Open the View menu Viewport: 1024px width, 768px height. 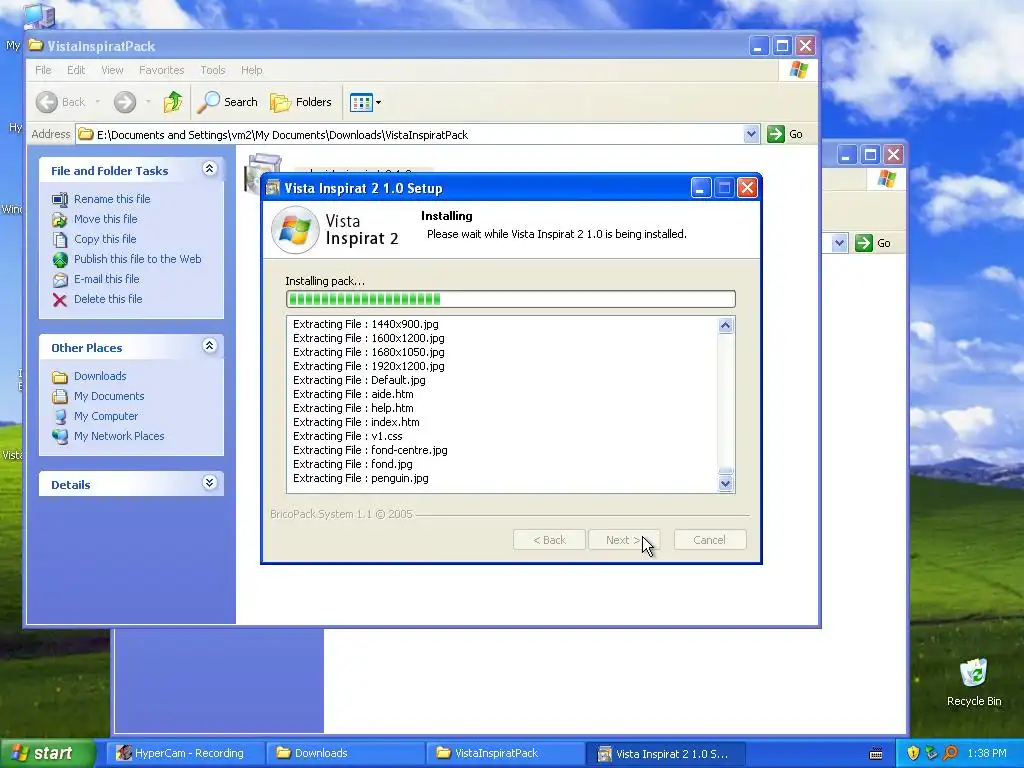pos(112,70)
